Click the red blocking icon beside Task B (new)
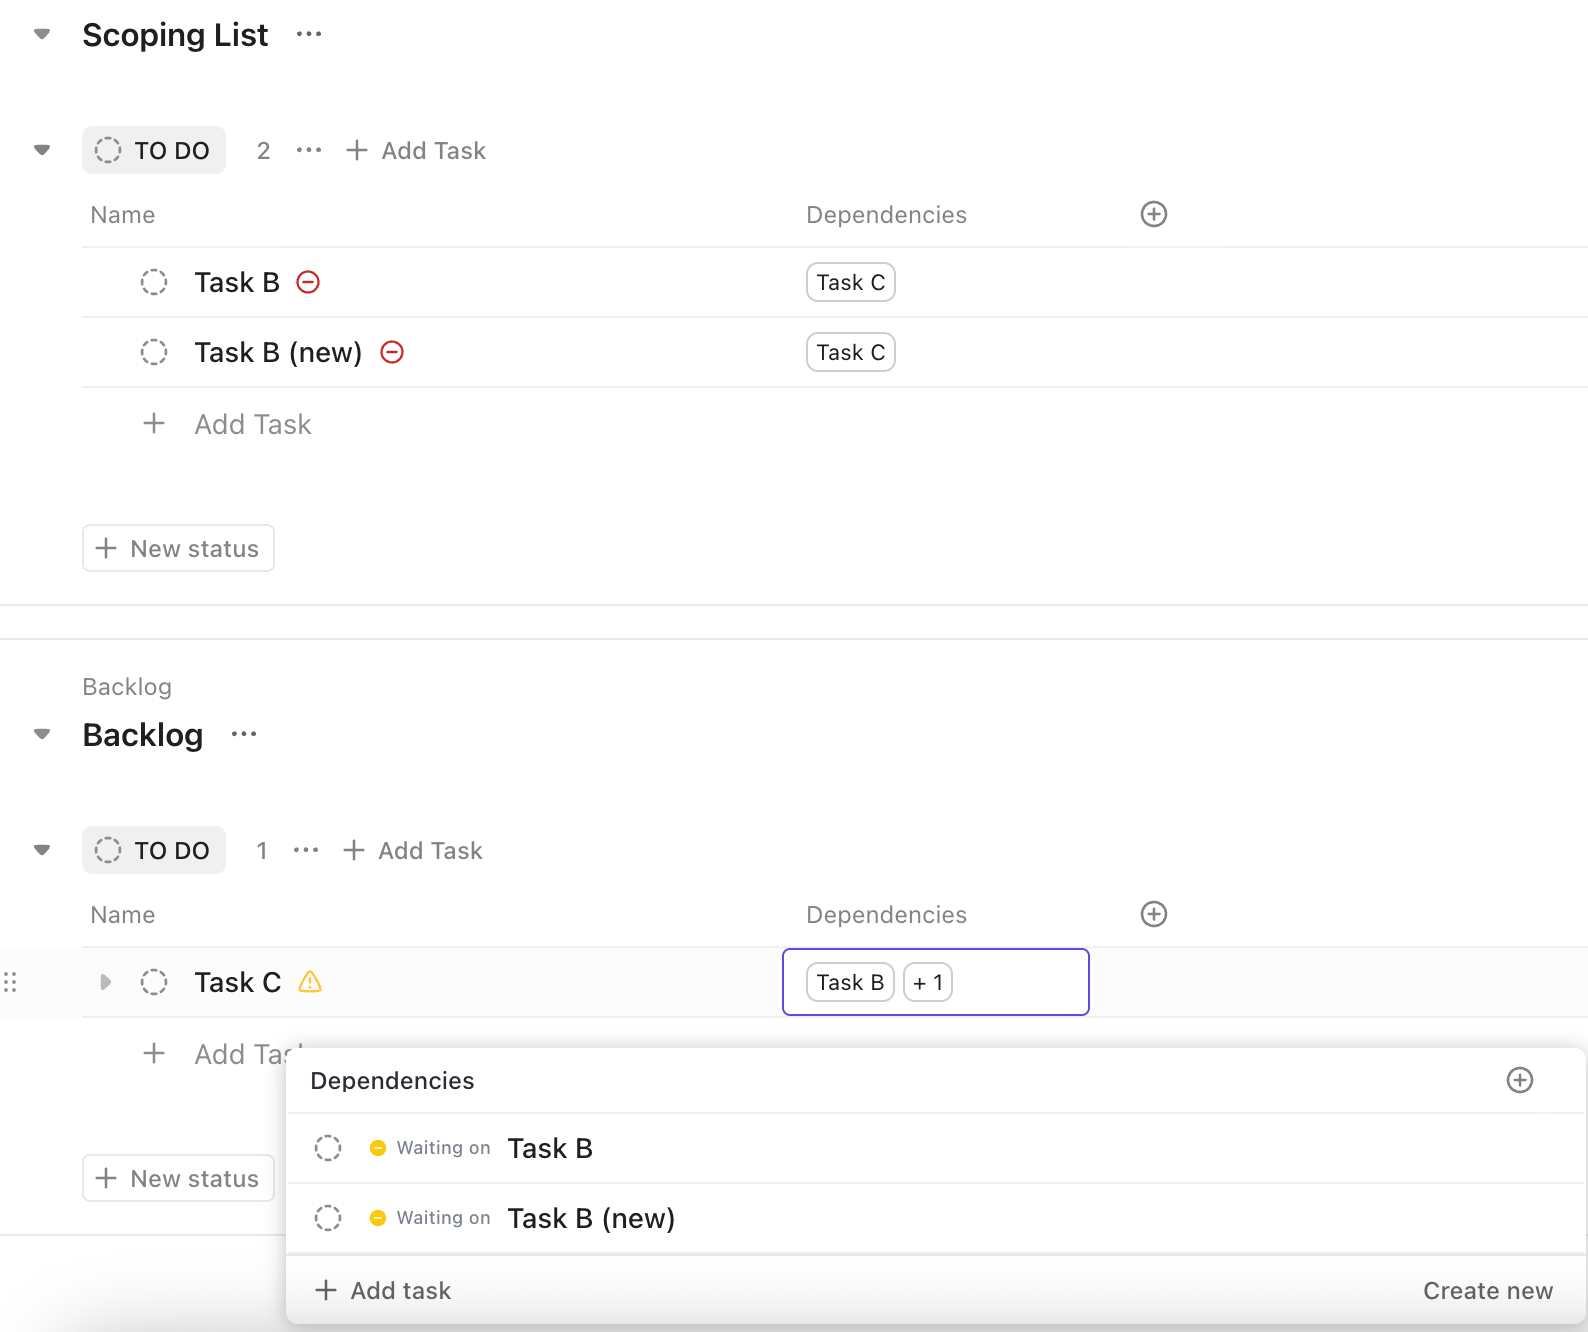1588x1332 pixels. (x=392, y=352)
